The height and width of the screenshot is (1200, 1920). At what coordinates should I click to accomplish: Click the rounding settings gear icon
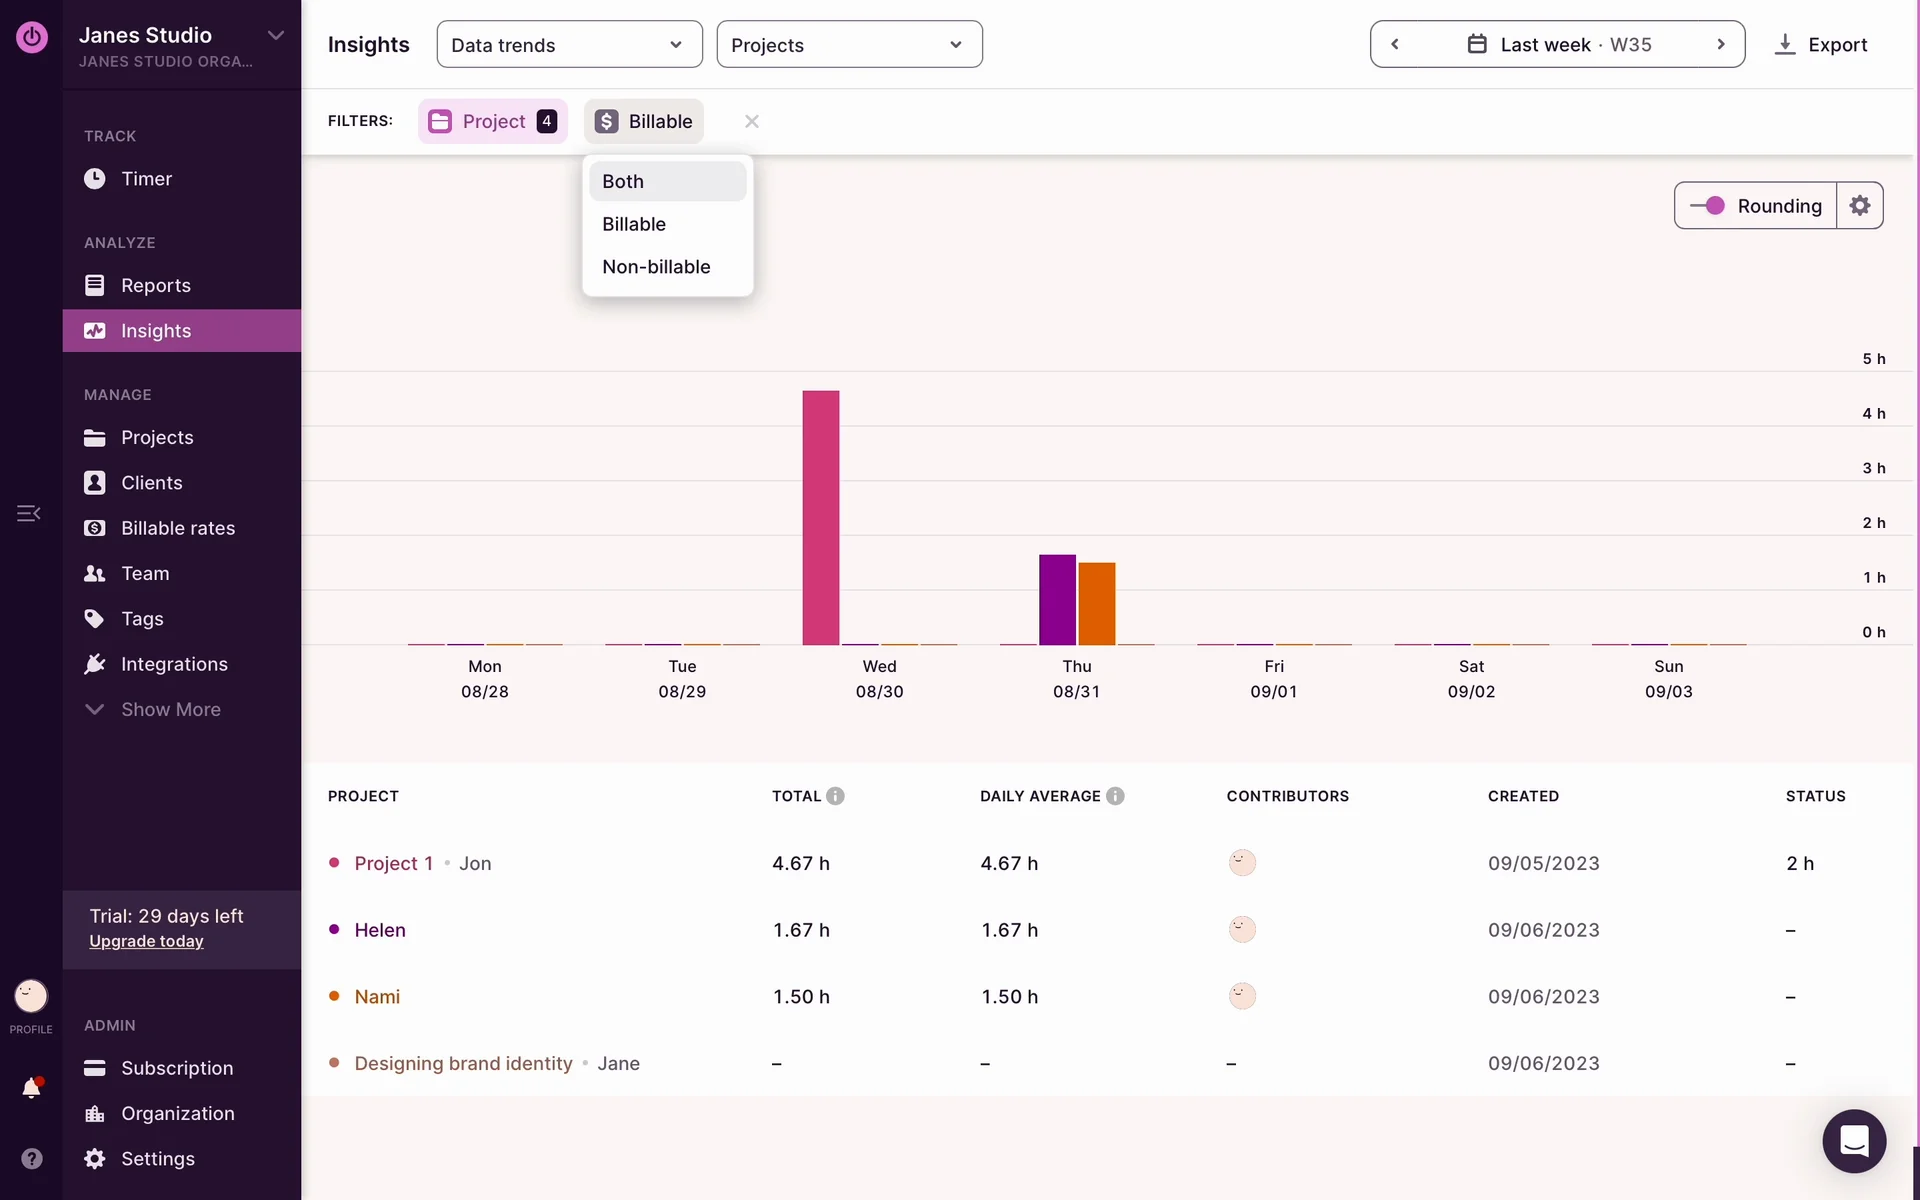click(1859, 206)
